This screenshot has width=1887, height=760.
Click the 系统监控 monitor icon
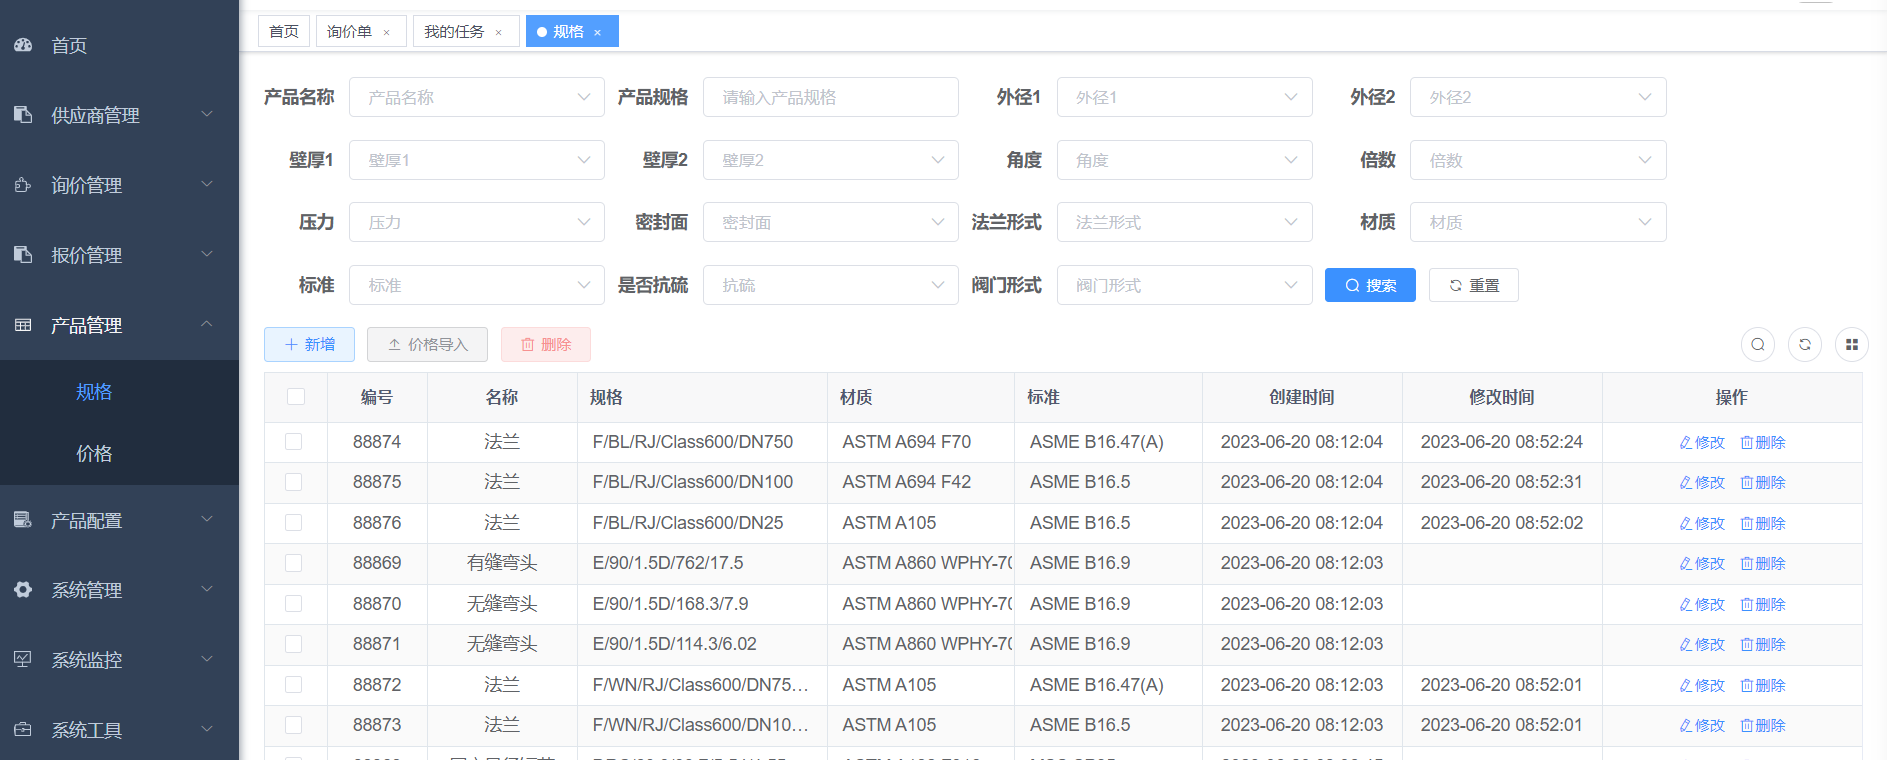coord(23,660)
